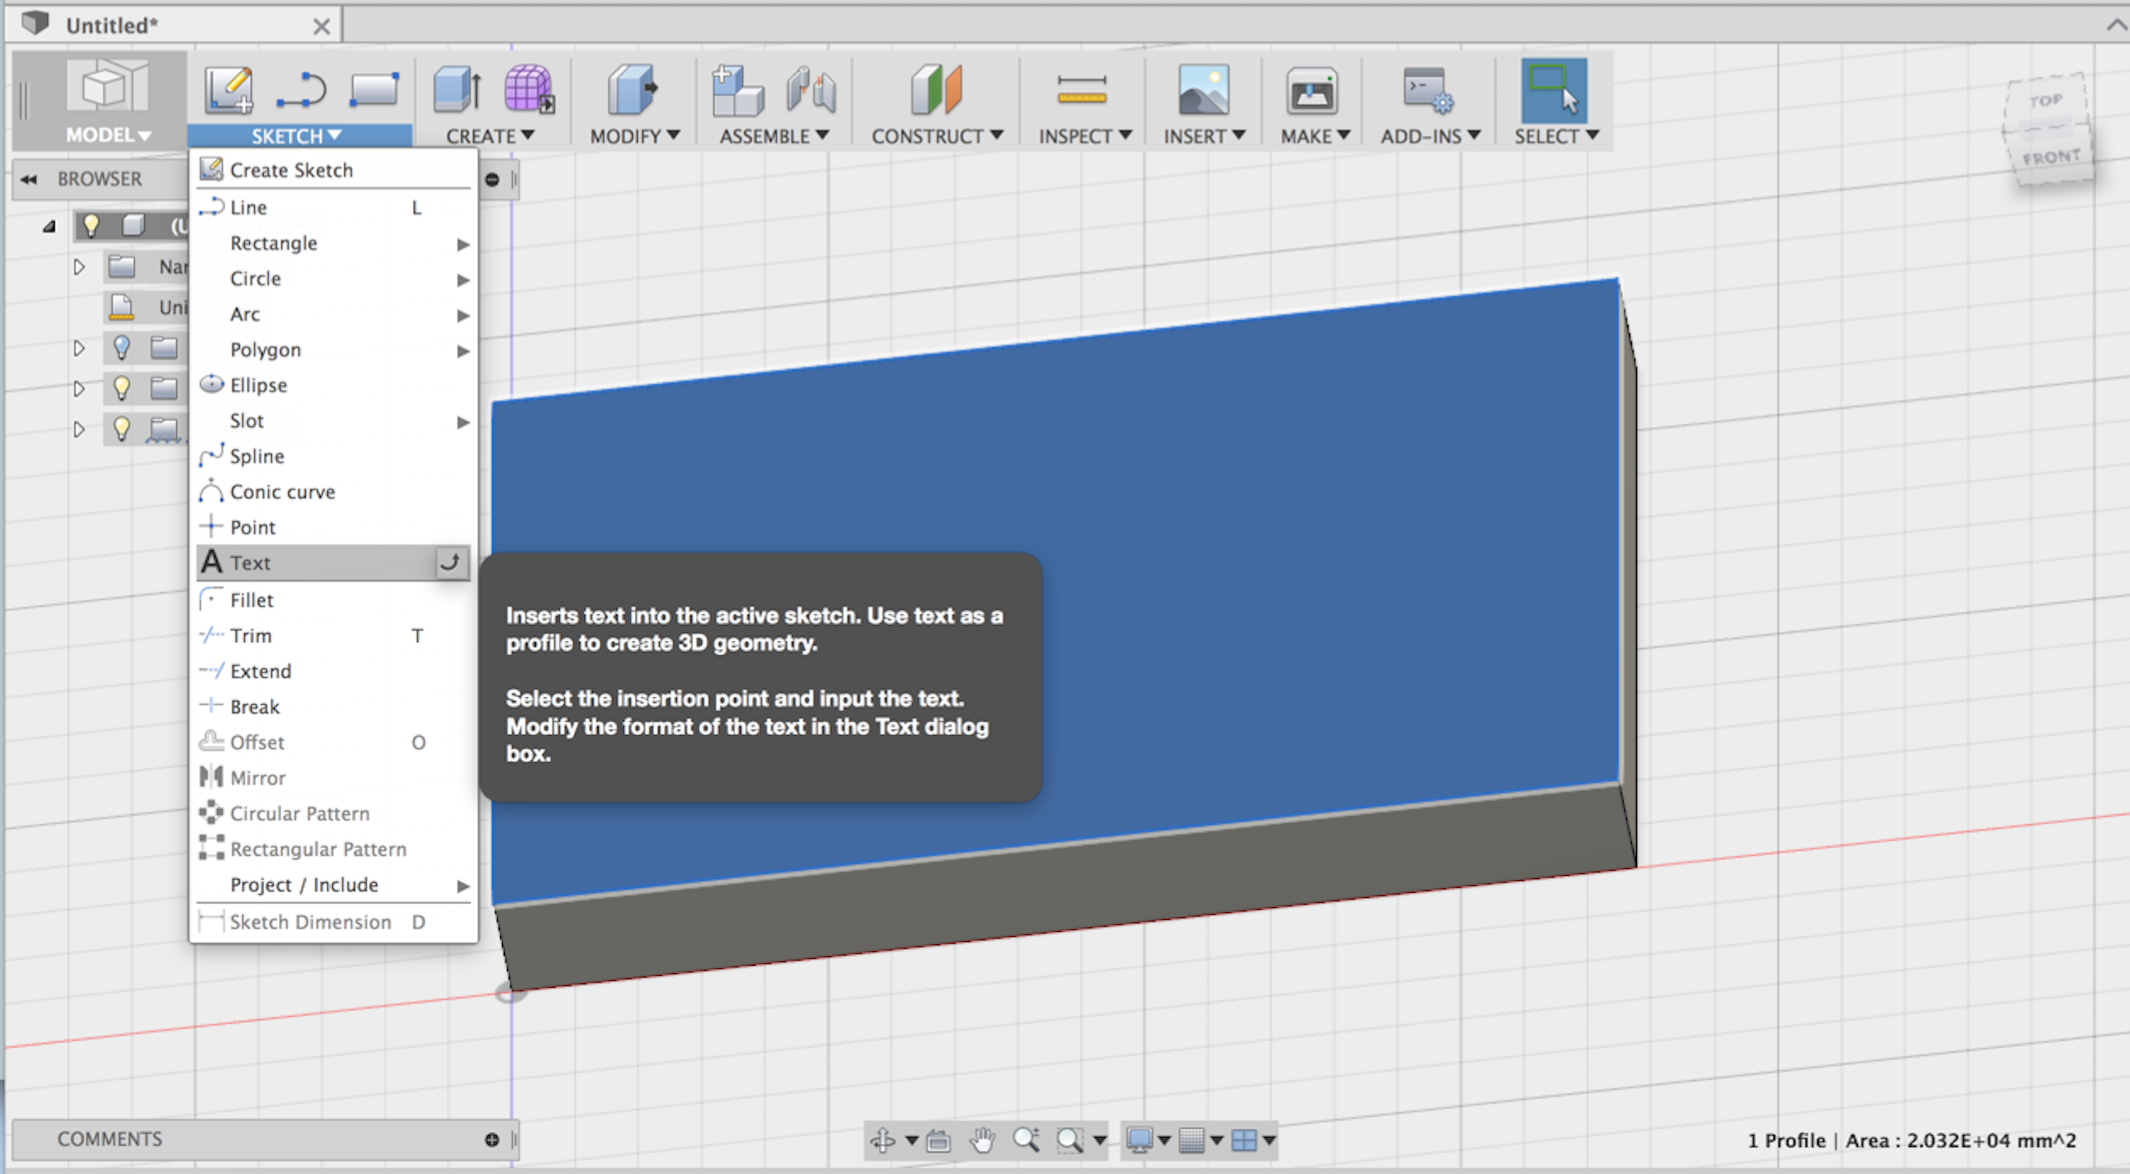
Task: Click the Select tool icon
Action: (x=1554, y=90)
